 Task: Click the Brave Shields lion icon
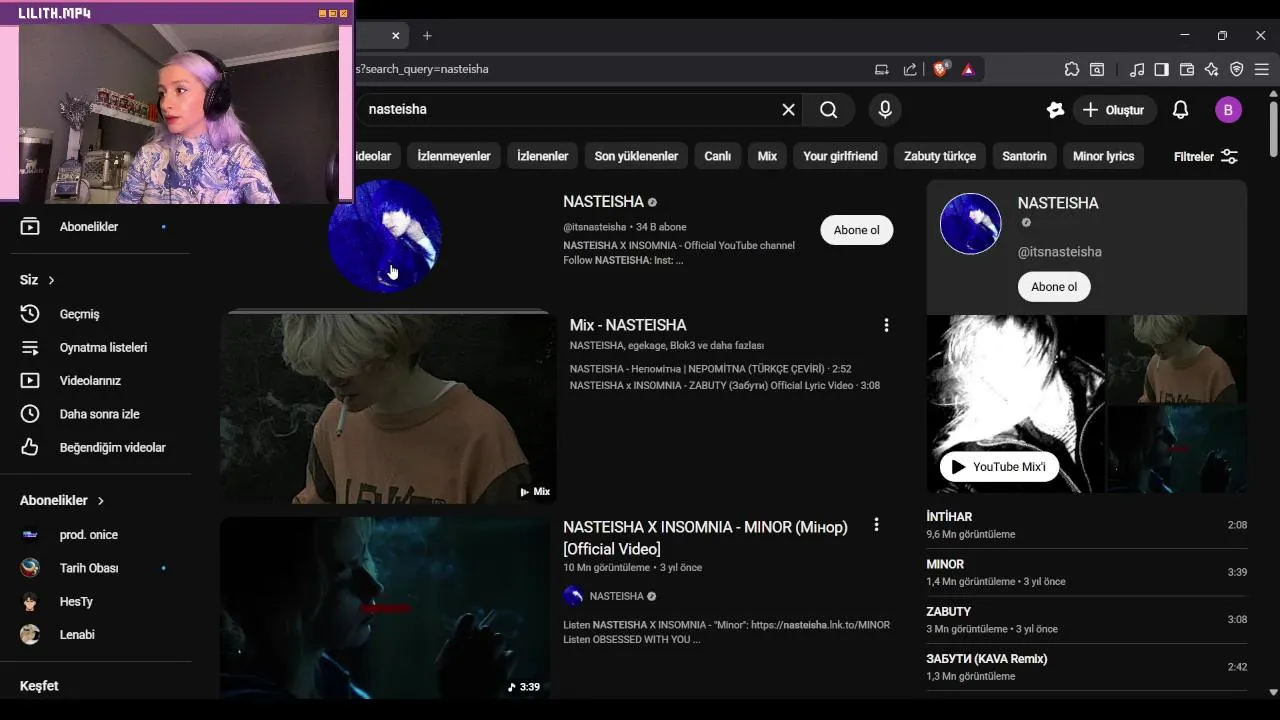tap(940, 69)
